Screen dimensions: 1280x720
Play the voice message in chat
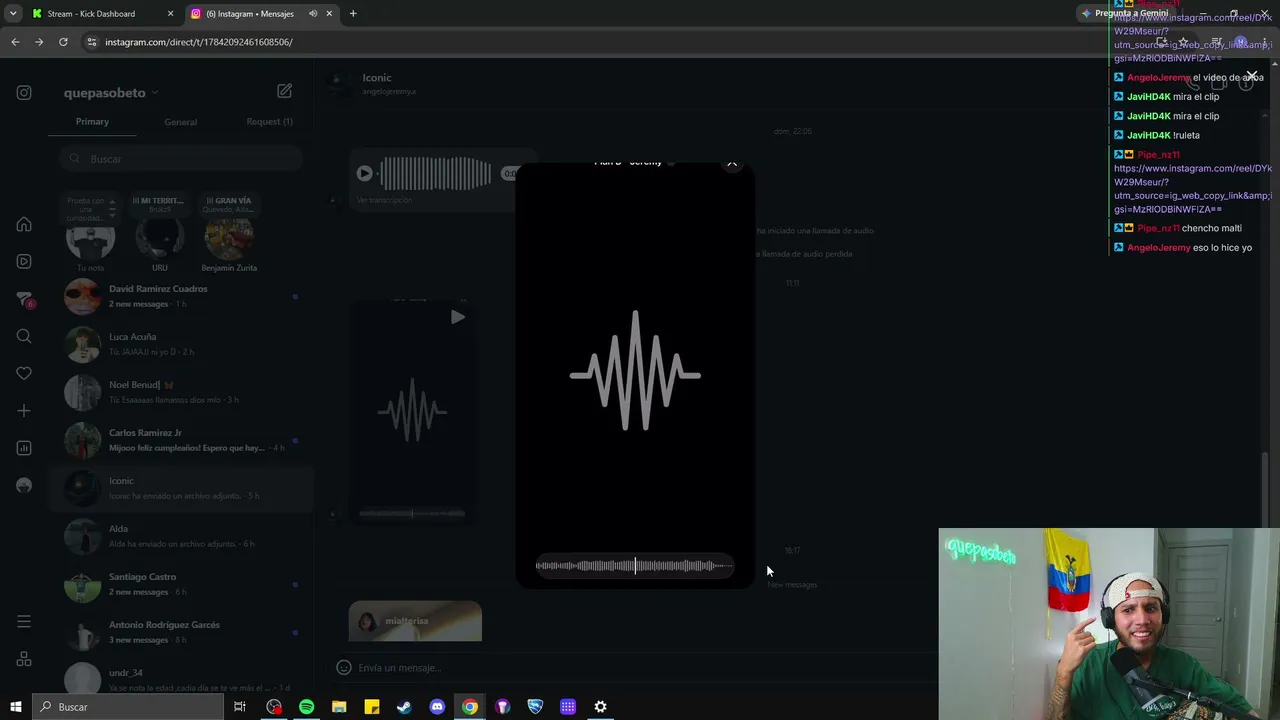coord(364,173)
